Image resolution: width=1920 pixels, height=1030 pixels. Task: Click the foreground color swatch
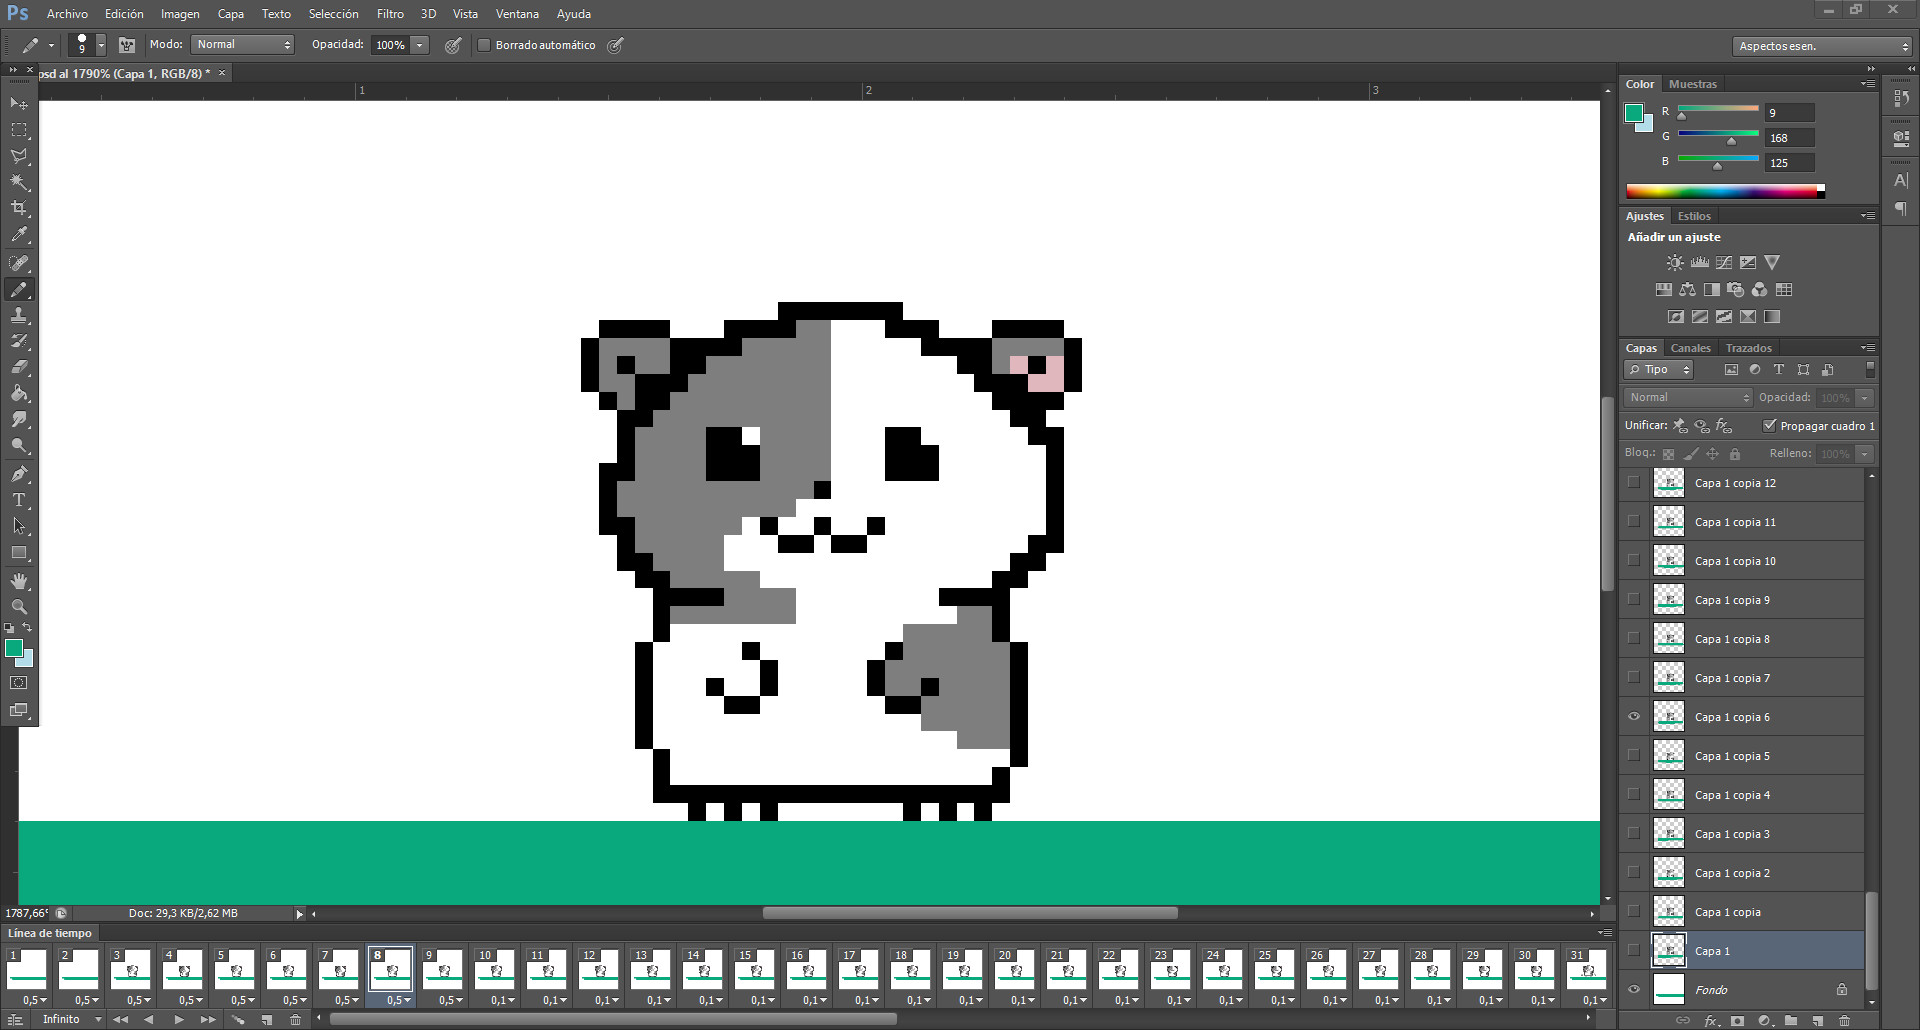(15, 650)
